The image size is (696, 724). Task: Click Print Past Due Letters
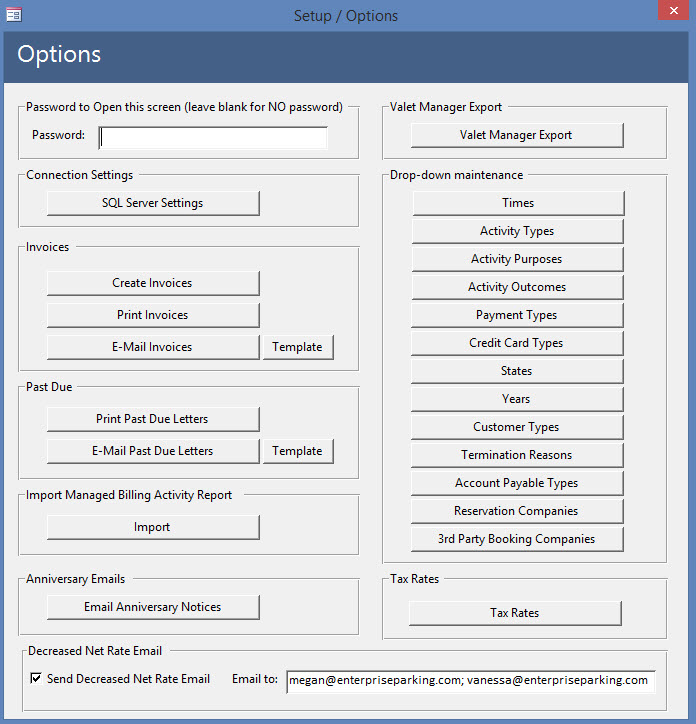(153, 419)
